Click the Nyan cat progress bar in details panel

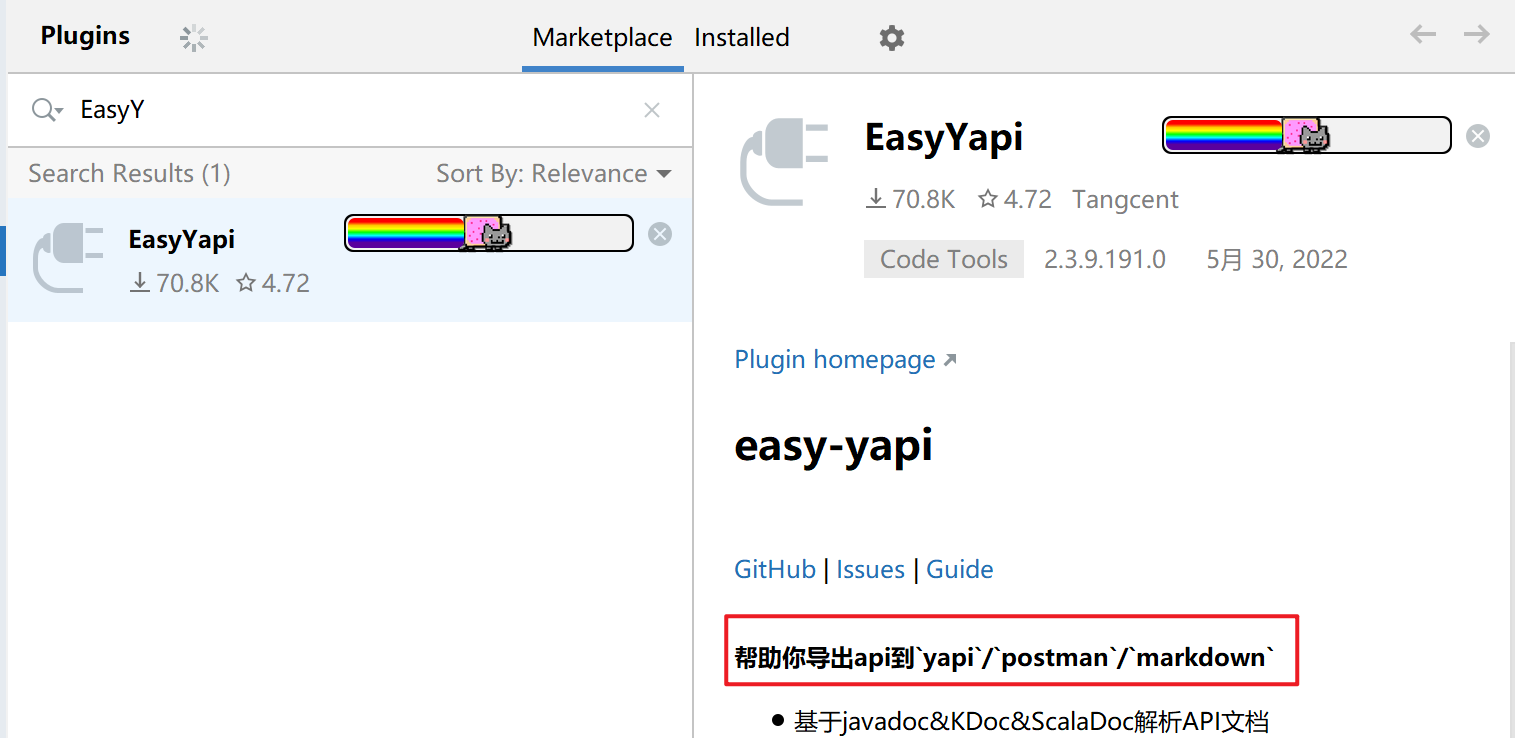[1307, 135]
